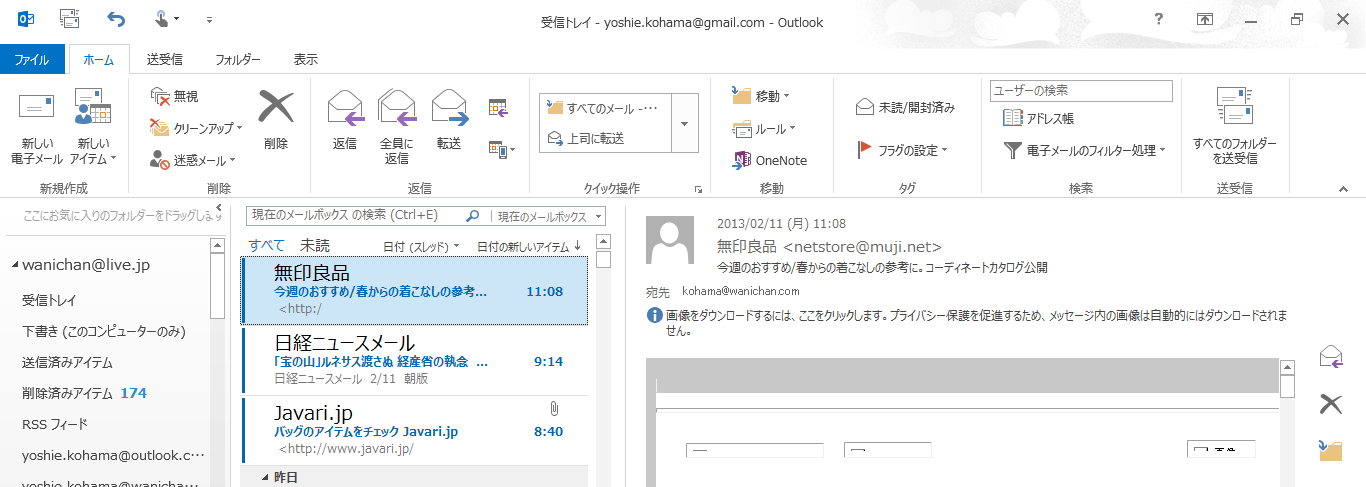Open 電子メールのフィルター処理 filter menu

pos(1086,150)
